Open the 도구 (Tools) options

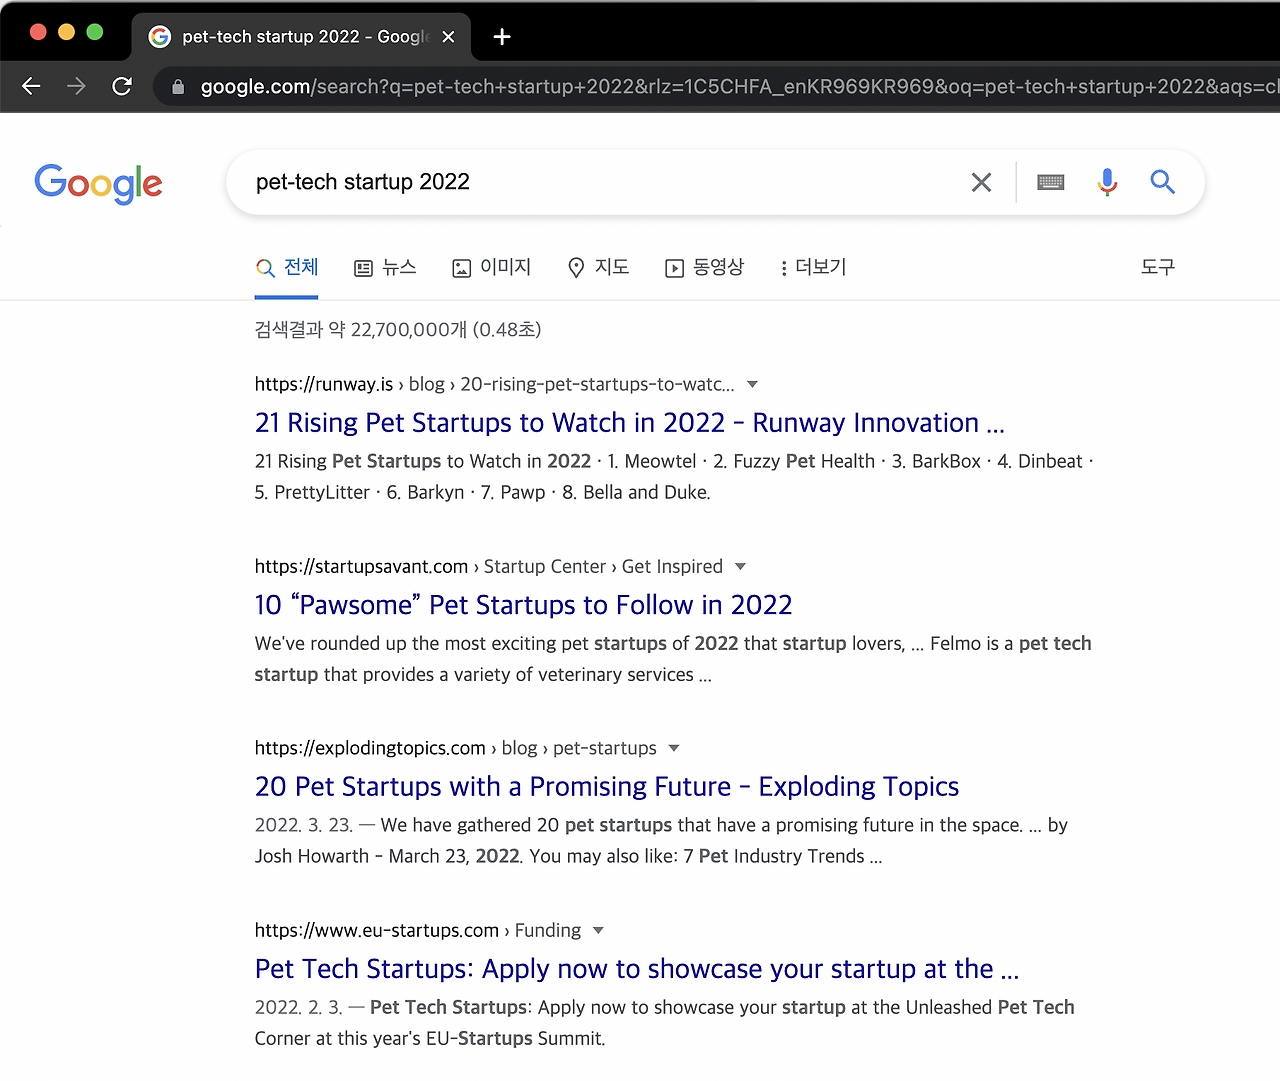click(x=1158, y=267)
